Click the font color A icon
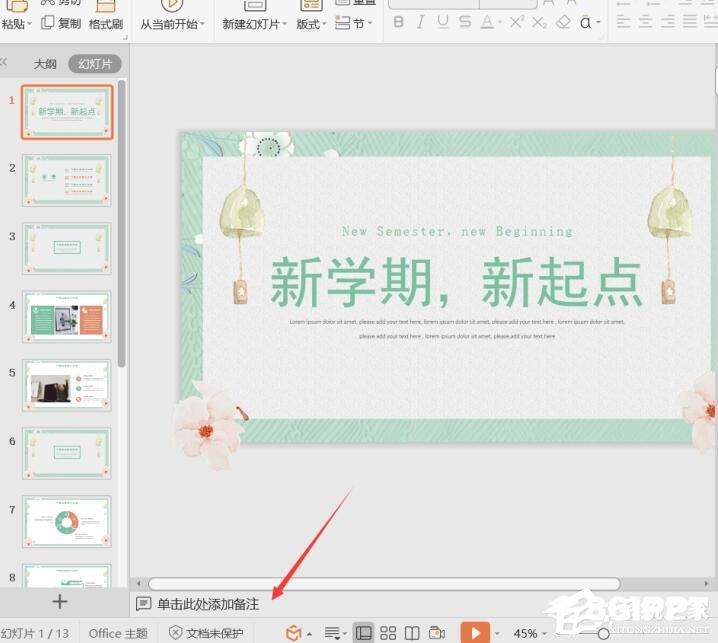Image resolution: width=718 pixels, height=643 pixels. (x=487, y=22)
